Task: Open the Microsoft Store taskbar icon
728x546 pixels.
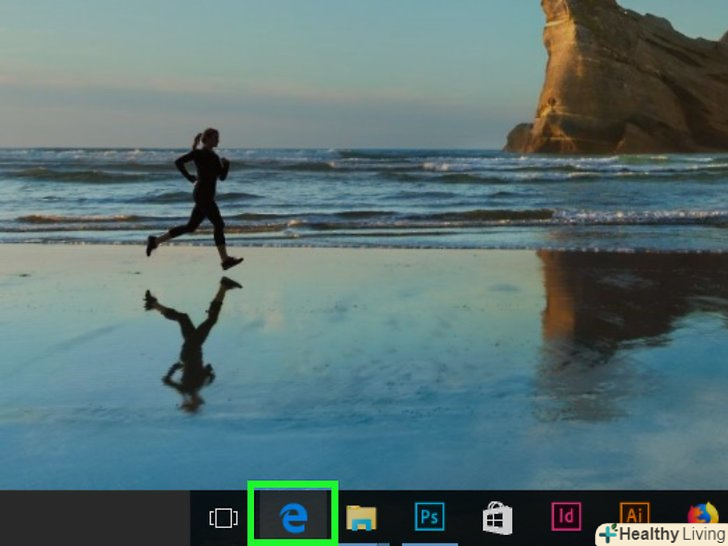Action: coord(497,517)
